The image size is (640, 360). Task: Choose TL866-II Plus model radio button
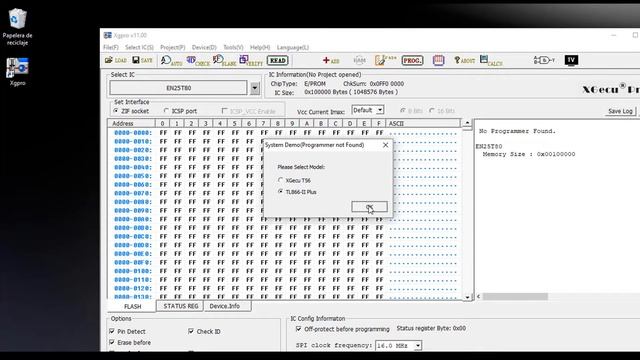pyautogui.click(x=297, y=192)
